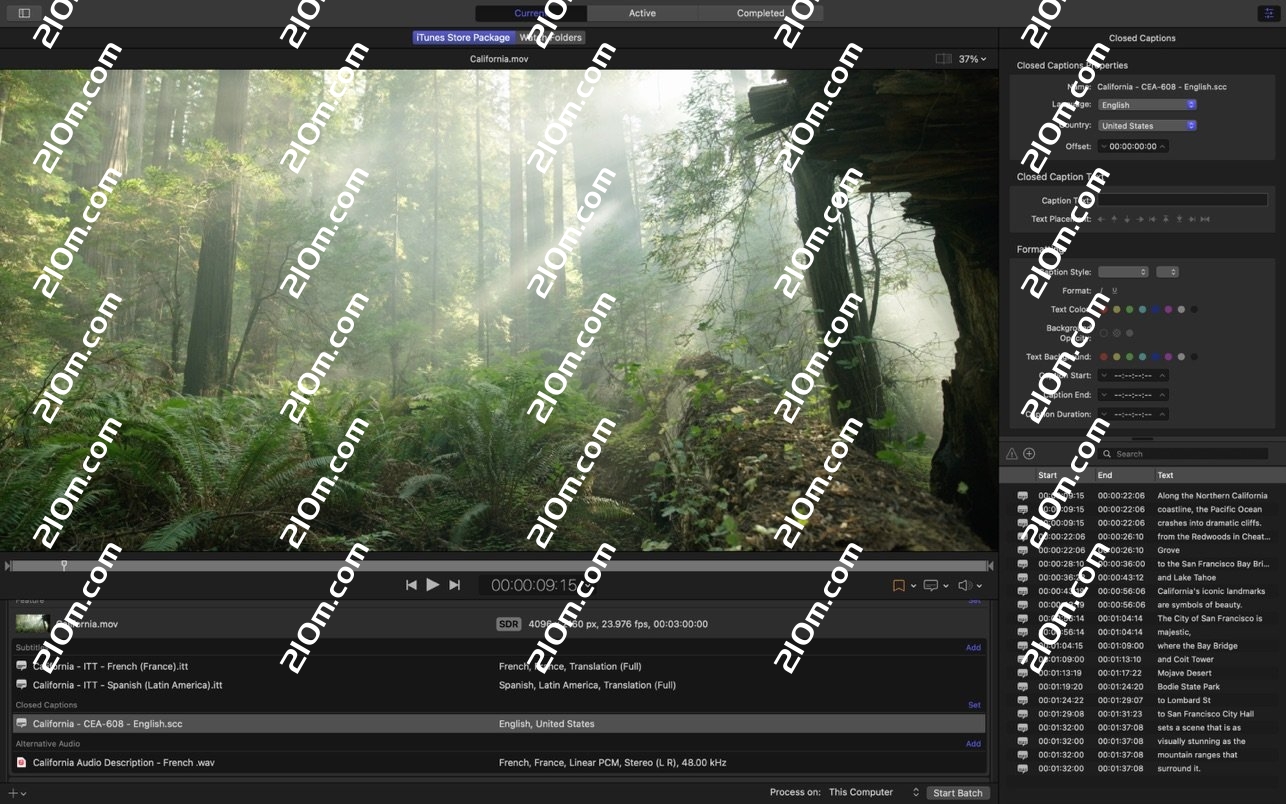Toggle italic caption format
The image size is (1286, 804).
[x=1101, y=291]
